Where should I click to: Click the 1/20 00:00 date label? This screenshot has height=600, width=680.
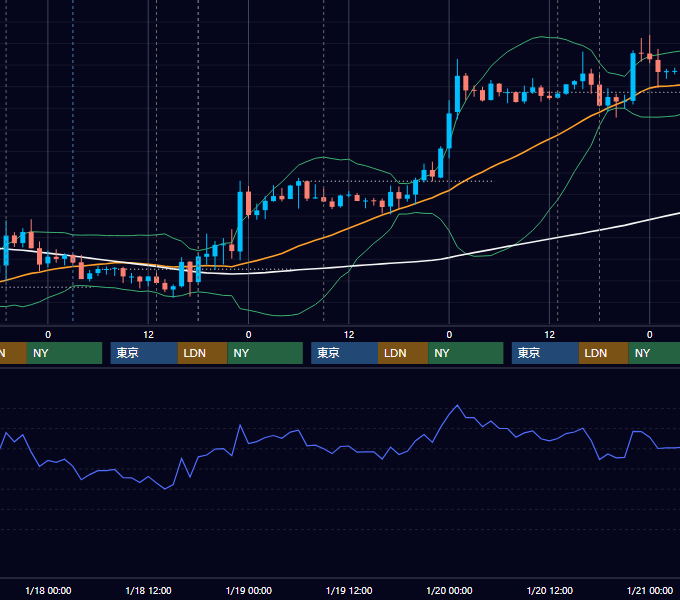(449, 590)
